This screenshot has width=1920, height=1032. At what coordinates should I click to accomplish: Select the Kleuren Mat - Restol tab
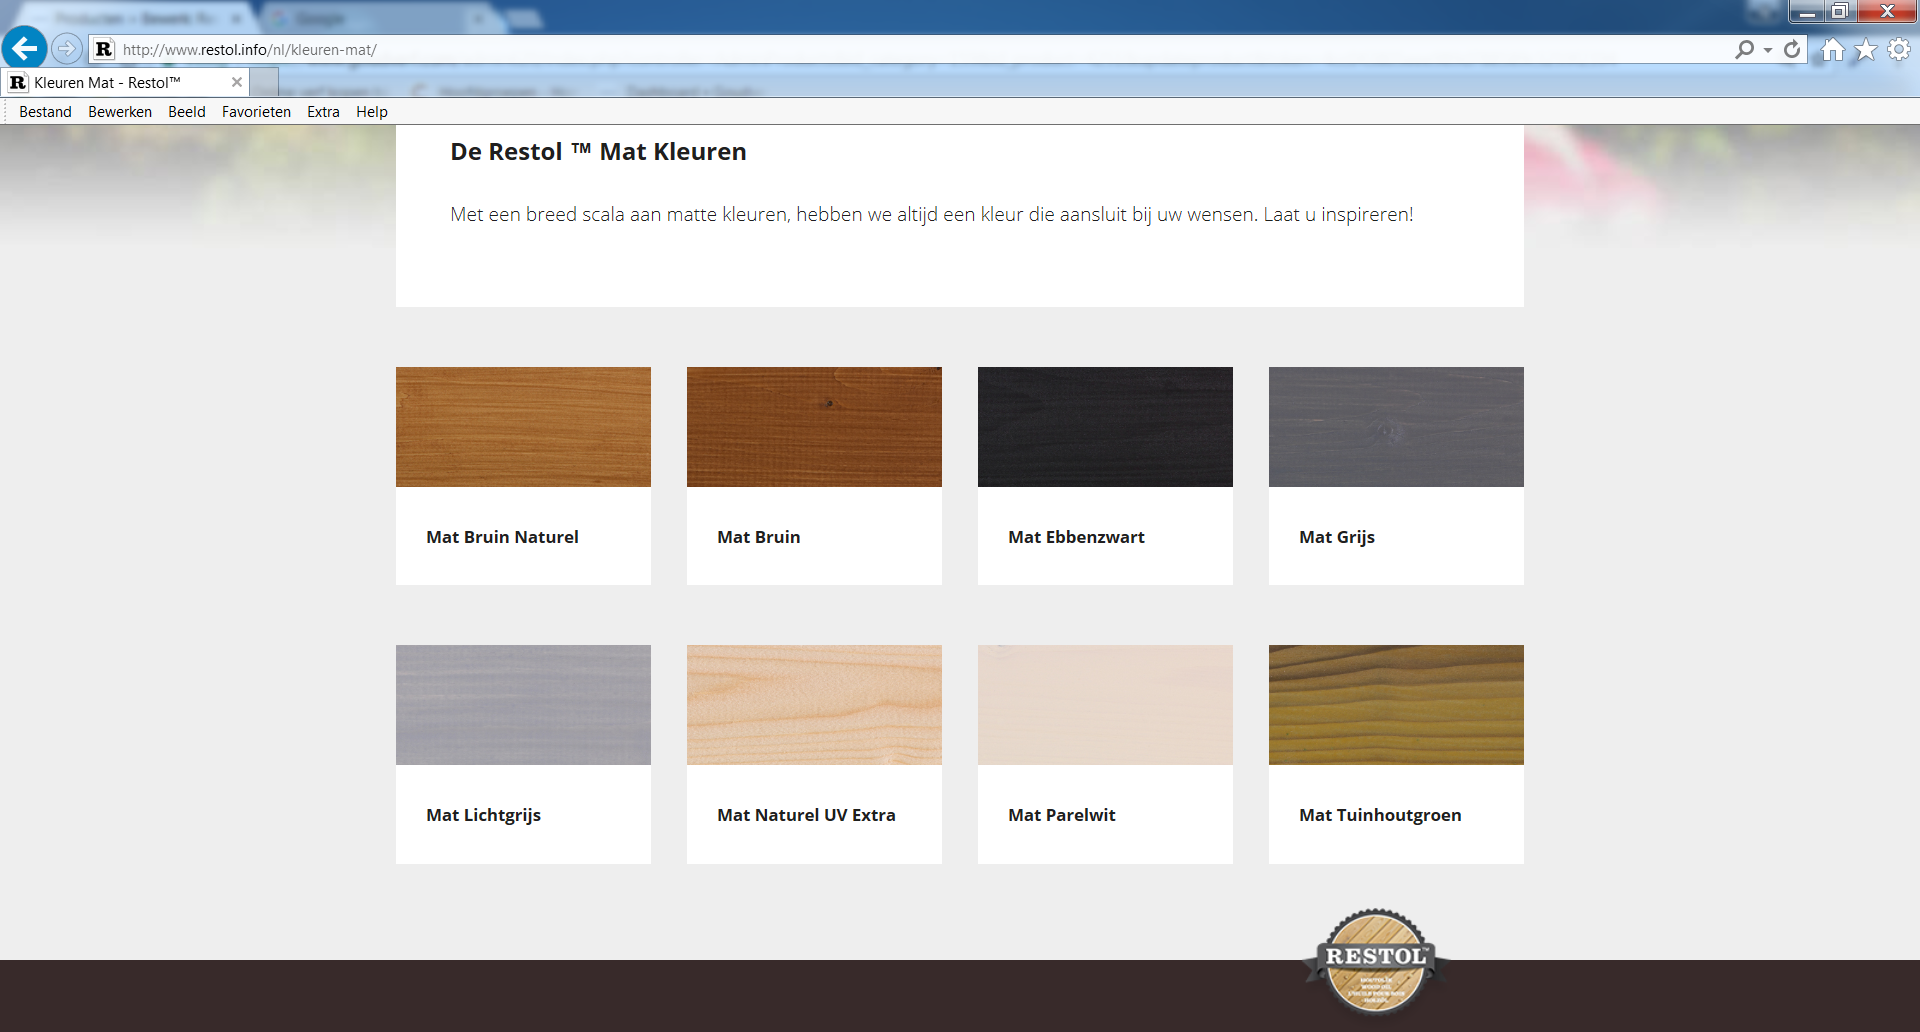[125, 82]
